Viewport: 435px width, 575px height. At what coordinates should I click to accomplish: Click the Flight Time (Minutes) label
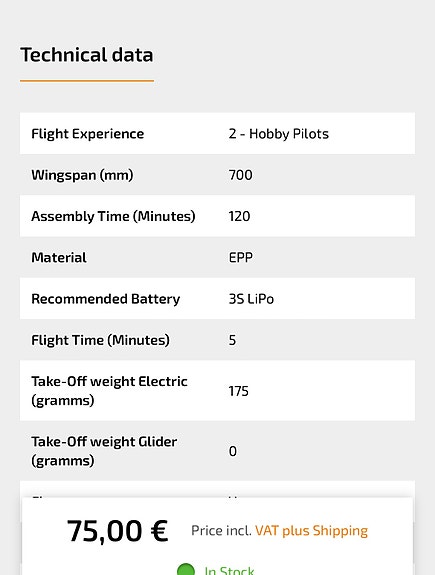pyautogui.click(x=100, y=340)
